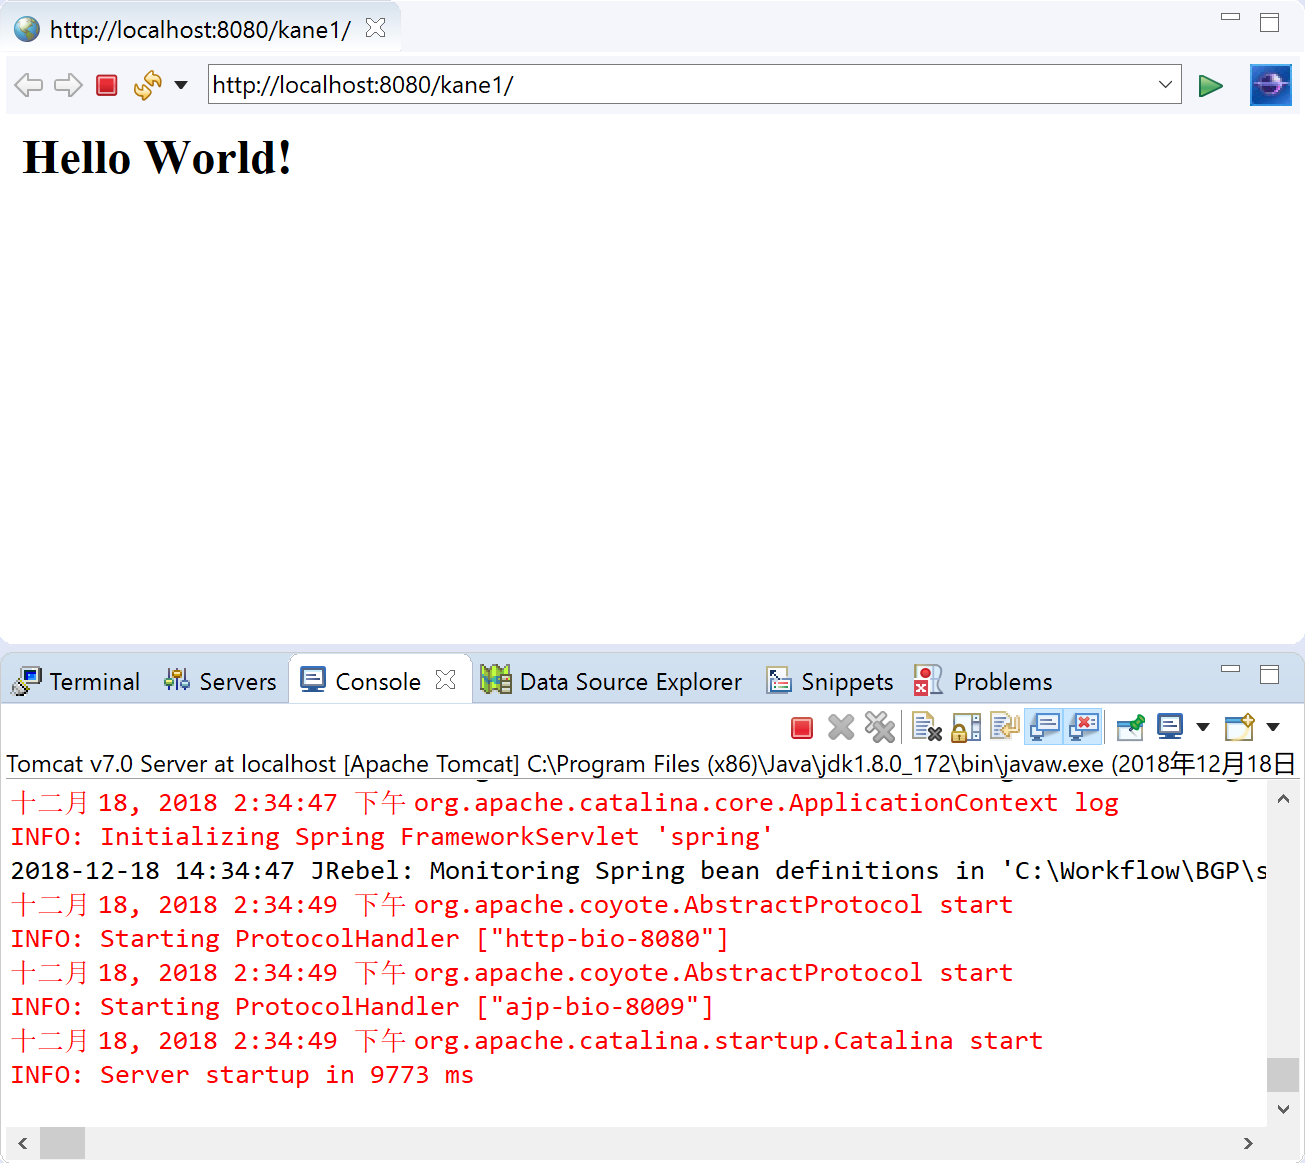Screen dimensions: 1305x1163
Task: Go back in the internal web browser
Action: click(29, 85)
